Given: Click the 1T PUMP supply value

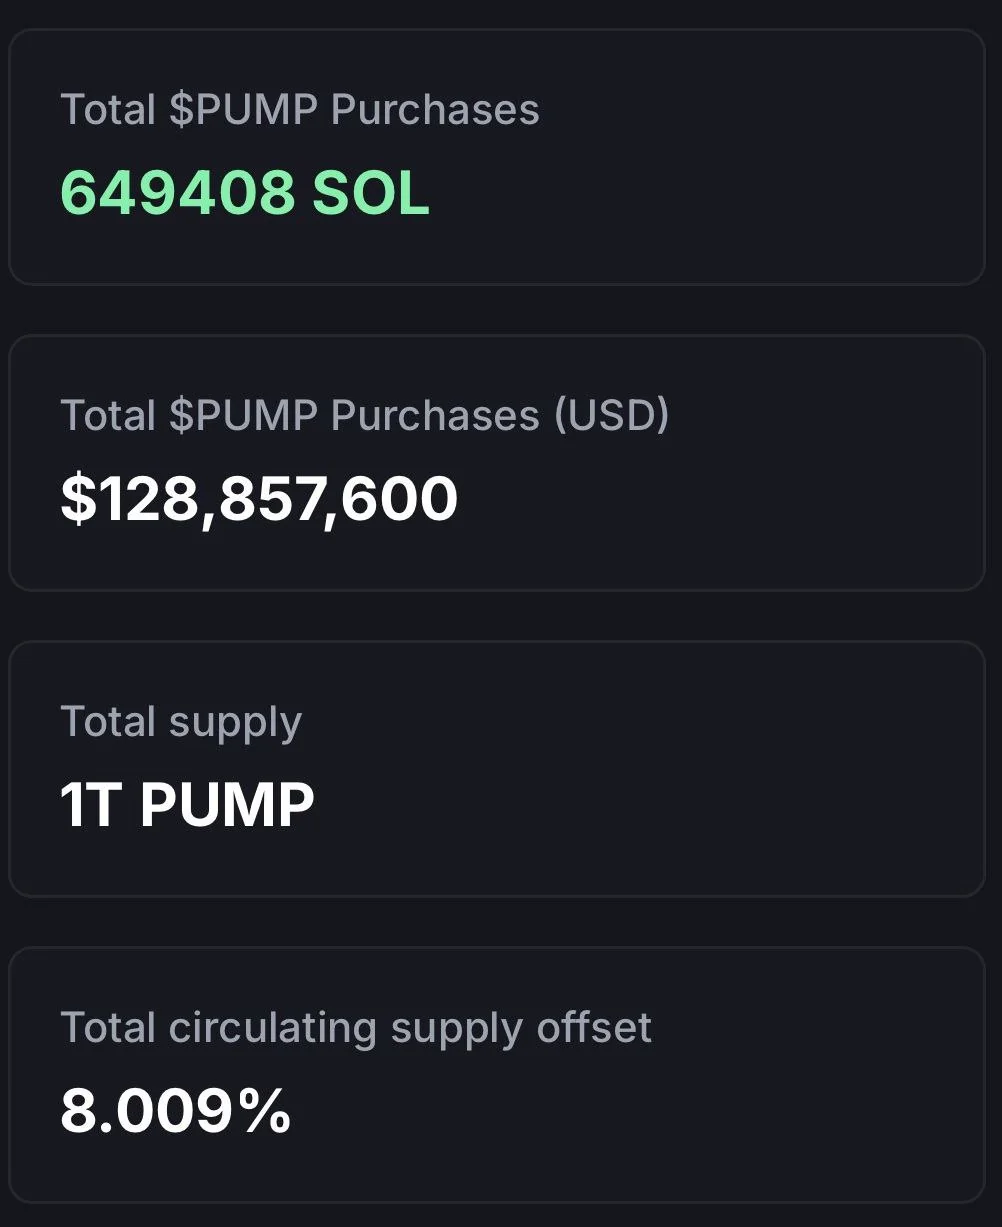Looking at the screenshot, I should pyautogui.click(x=187, y=804).
